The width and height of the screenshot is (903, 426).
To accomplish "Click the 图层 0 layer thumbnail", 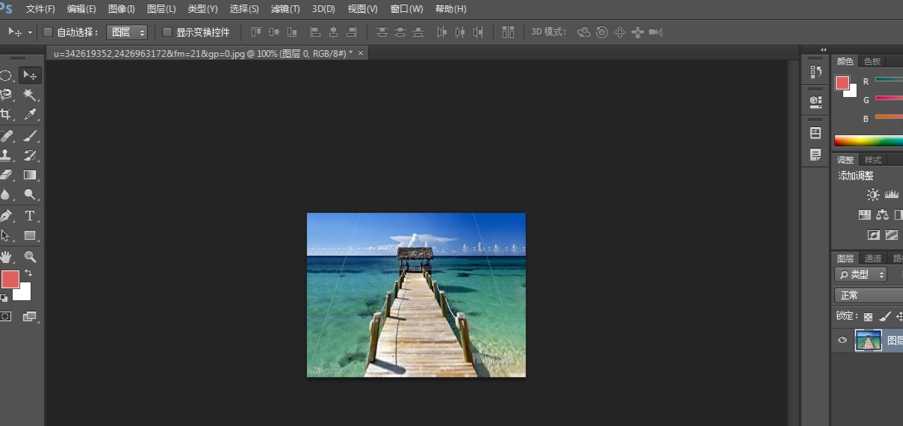I will click(867, 341).
